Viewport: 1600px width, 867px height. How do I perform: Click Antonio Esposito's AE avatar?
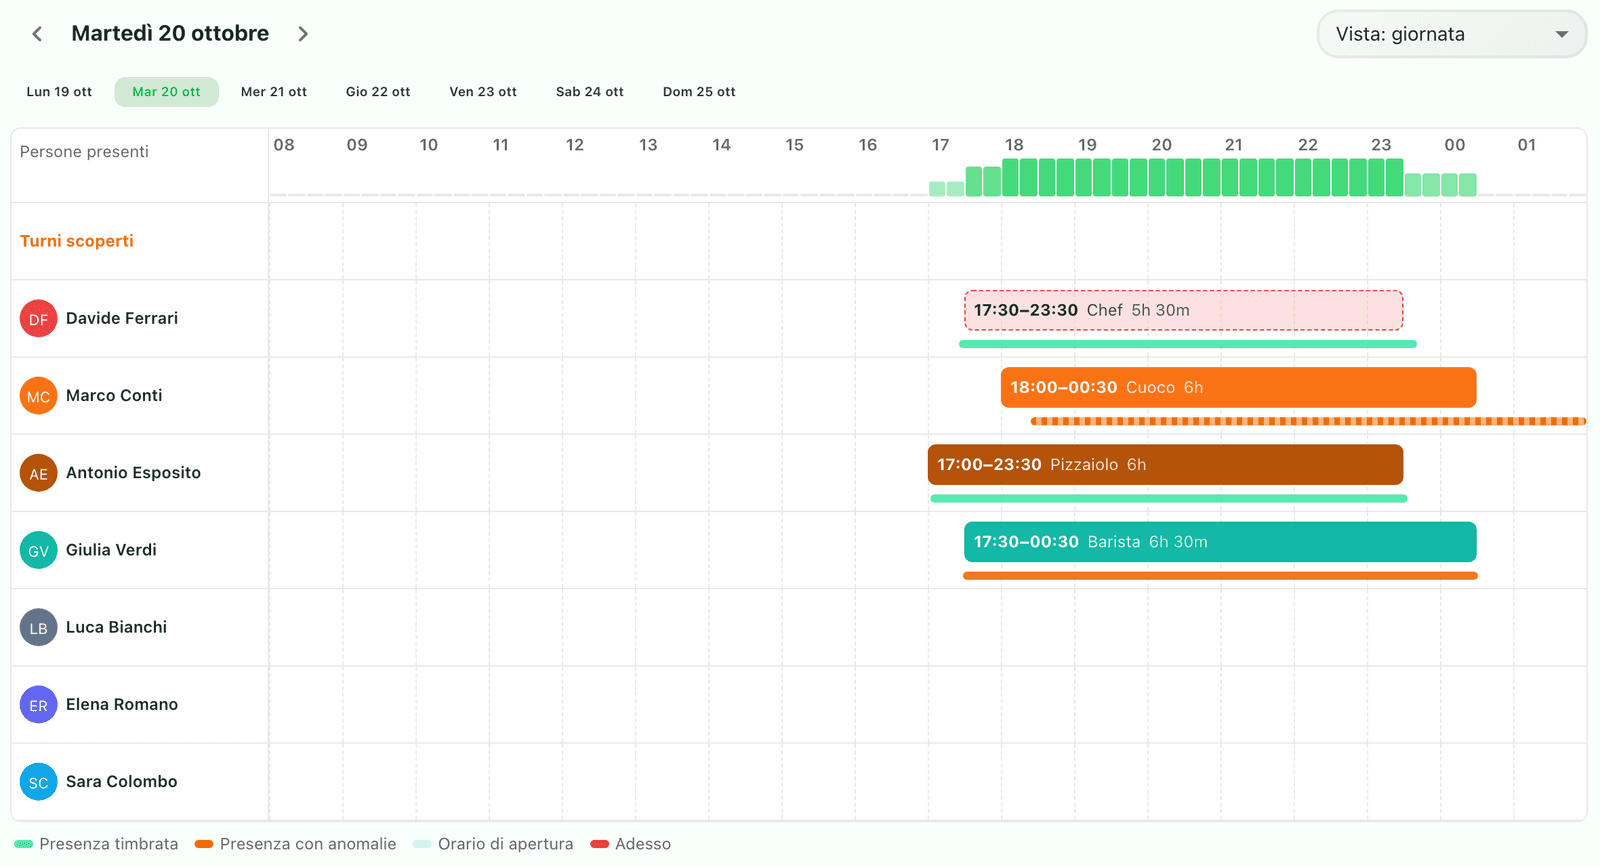38,473
